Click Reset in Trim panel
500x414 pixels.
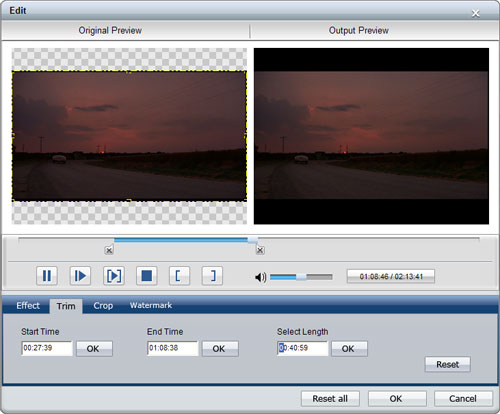(448, 364)
